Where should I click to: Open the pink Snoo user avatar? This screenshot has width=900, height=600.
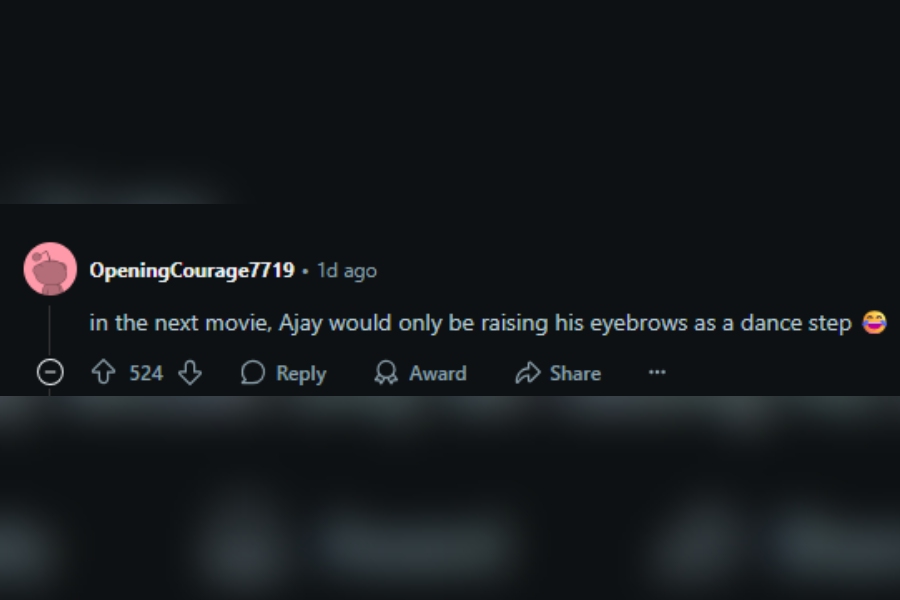[x=50, y=269]
